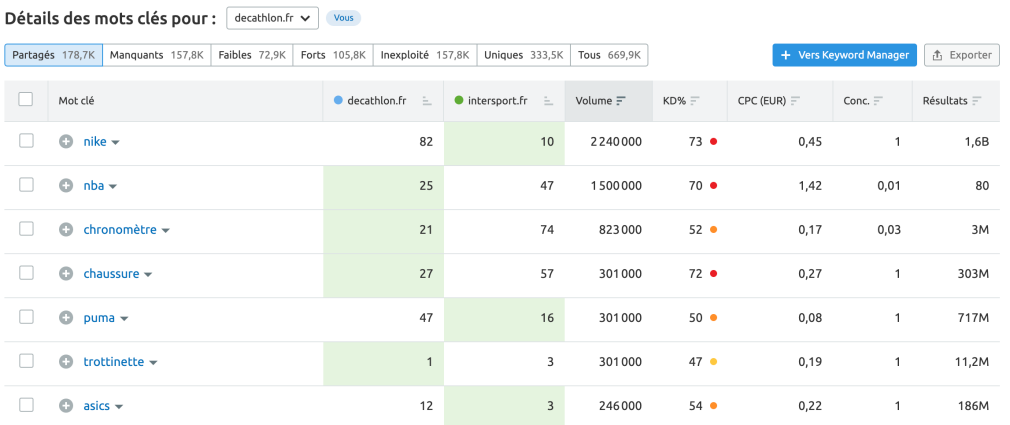
Task: Open the Inexploité tab
Action: (x=425, y=55)
